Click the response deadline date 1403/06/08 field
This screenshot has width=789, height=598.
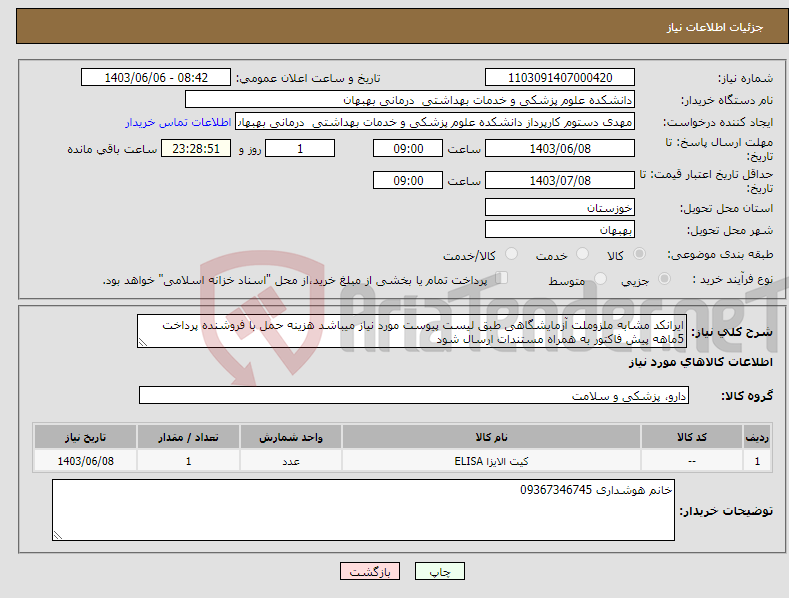click(x=560, y=148)
